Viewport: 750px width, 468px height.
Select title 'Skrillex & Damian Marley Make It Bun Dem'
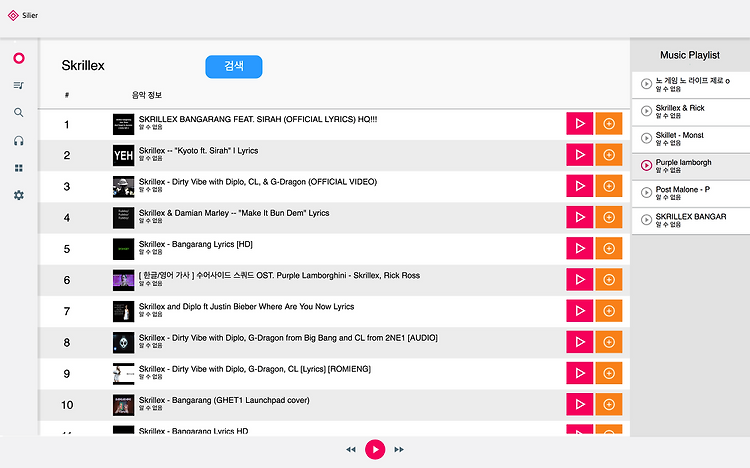coord(234,213)
